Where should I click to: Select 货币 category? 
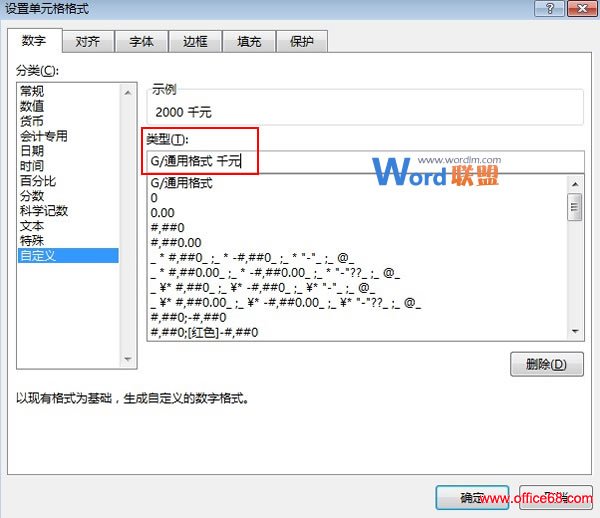[68, 121]
